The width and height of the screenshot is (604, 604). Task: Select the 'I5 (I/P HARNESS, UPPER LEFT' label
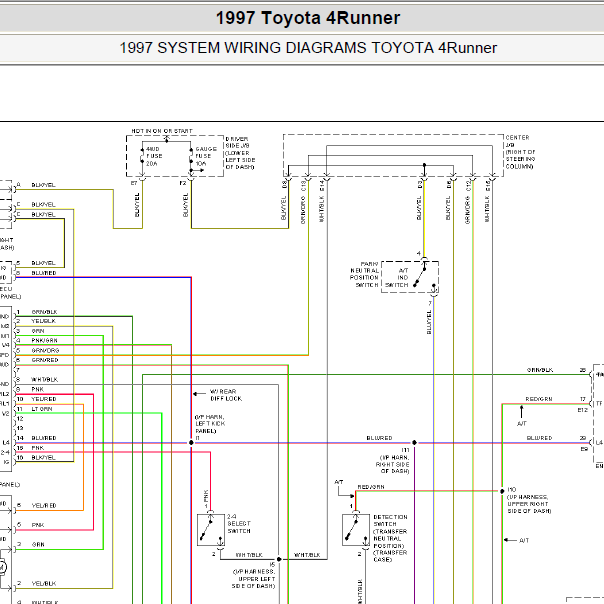253,575
